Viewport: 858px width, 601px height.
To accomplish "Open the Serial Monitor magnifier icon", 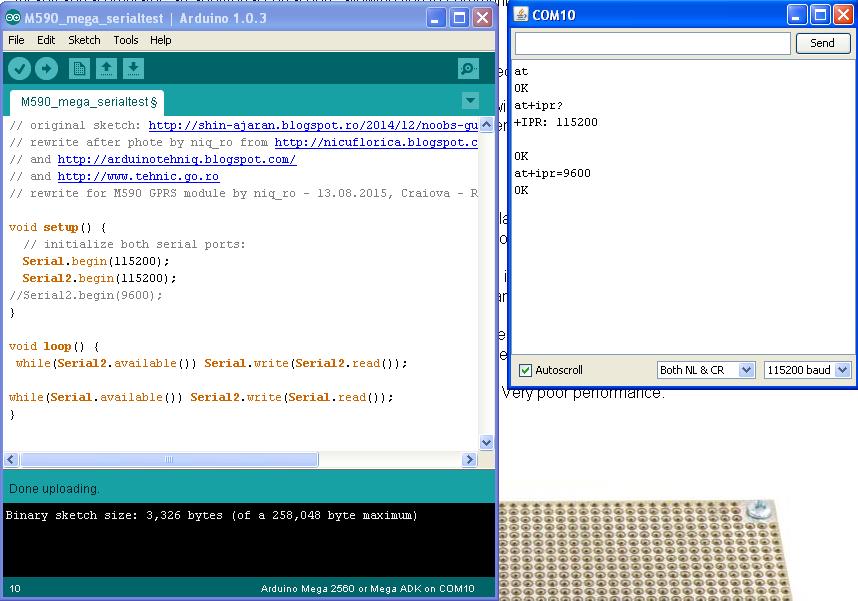I will click(x=467, y=69).
